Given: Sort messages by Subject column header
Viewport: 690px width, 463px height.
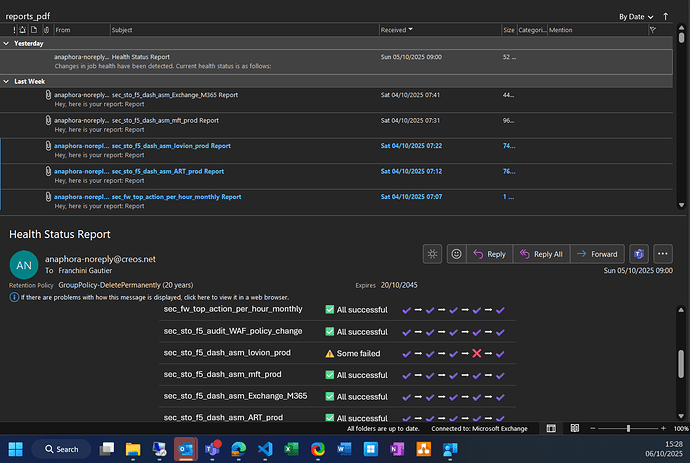Looking at the screenshot, I should pyautogui.click(x=122, y=31).
